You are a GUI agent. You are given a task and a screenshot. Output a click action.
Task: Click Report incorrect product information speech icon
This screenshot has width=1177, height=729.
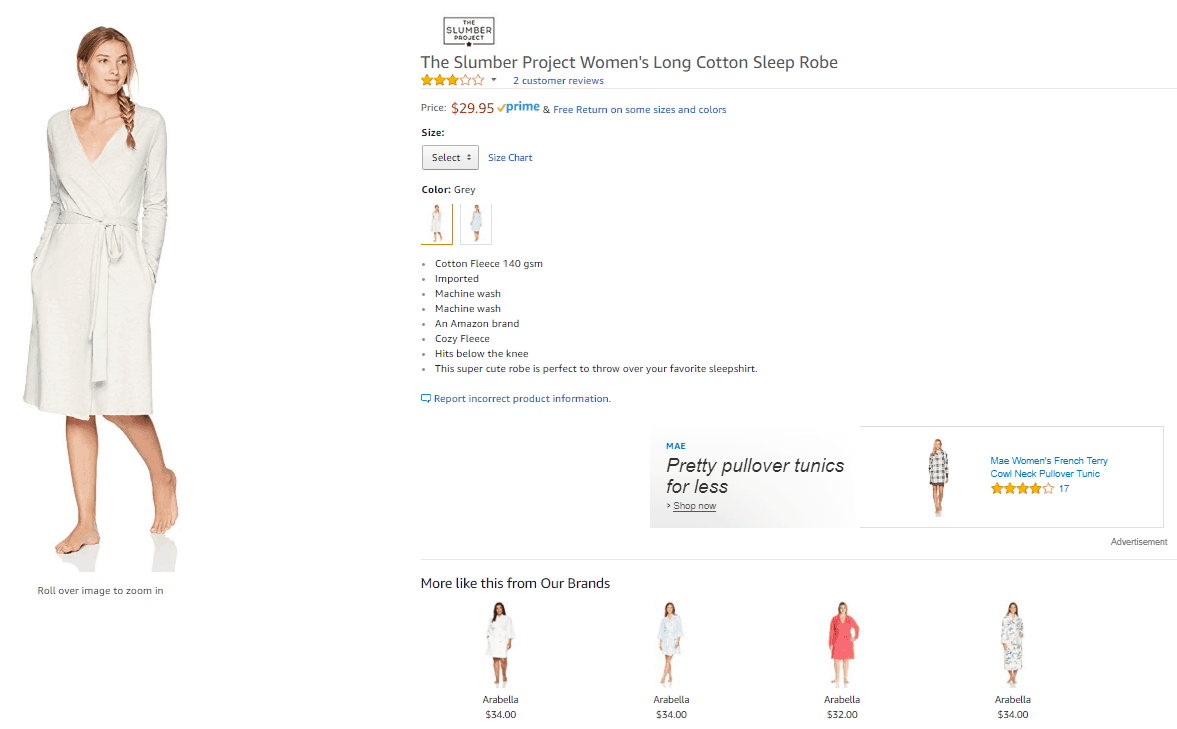point(426,399)
